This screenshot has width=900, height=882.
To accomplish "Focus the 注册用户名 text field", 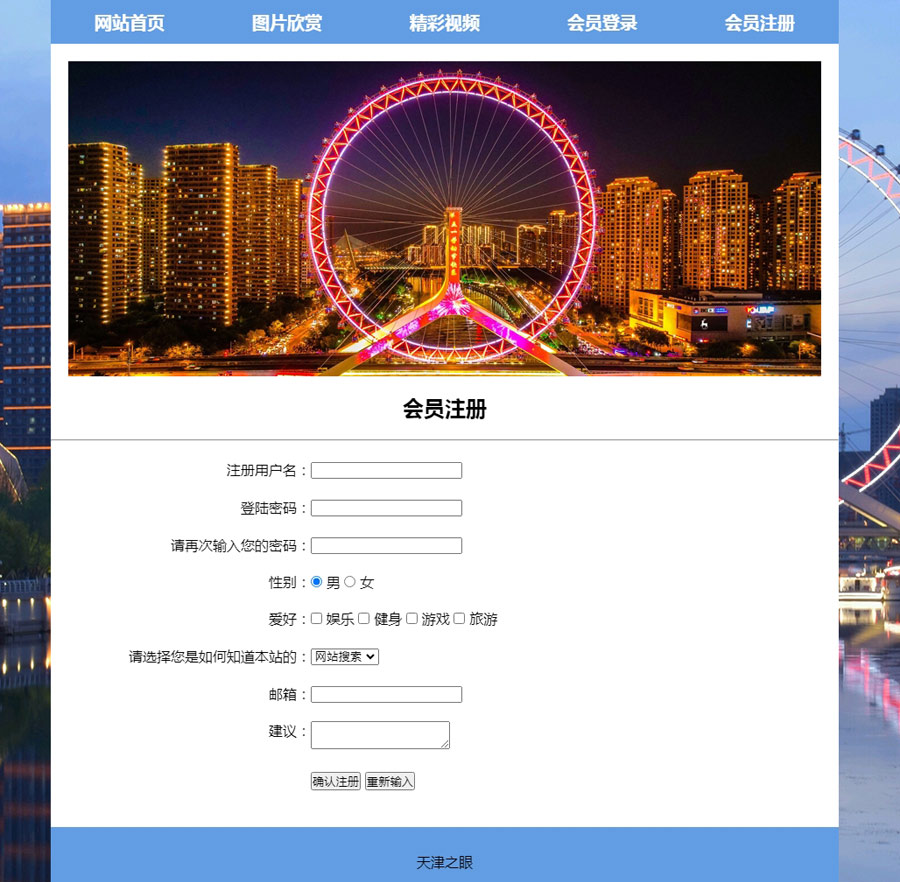I will coord(386,471).
